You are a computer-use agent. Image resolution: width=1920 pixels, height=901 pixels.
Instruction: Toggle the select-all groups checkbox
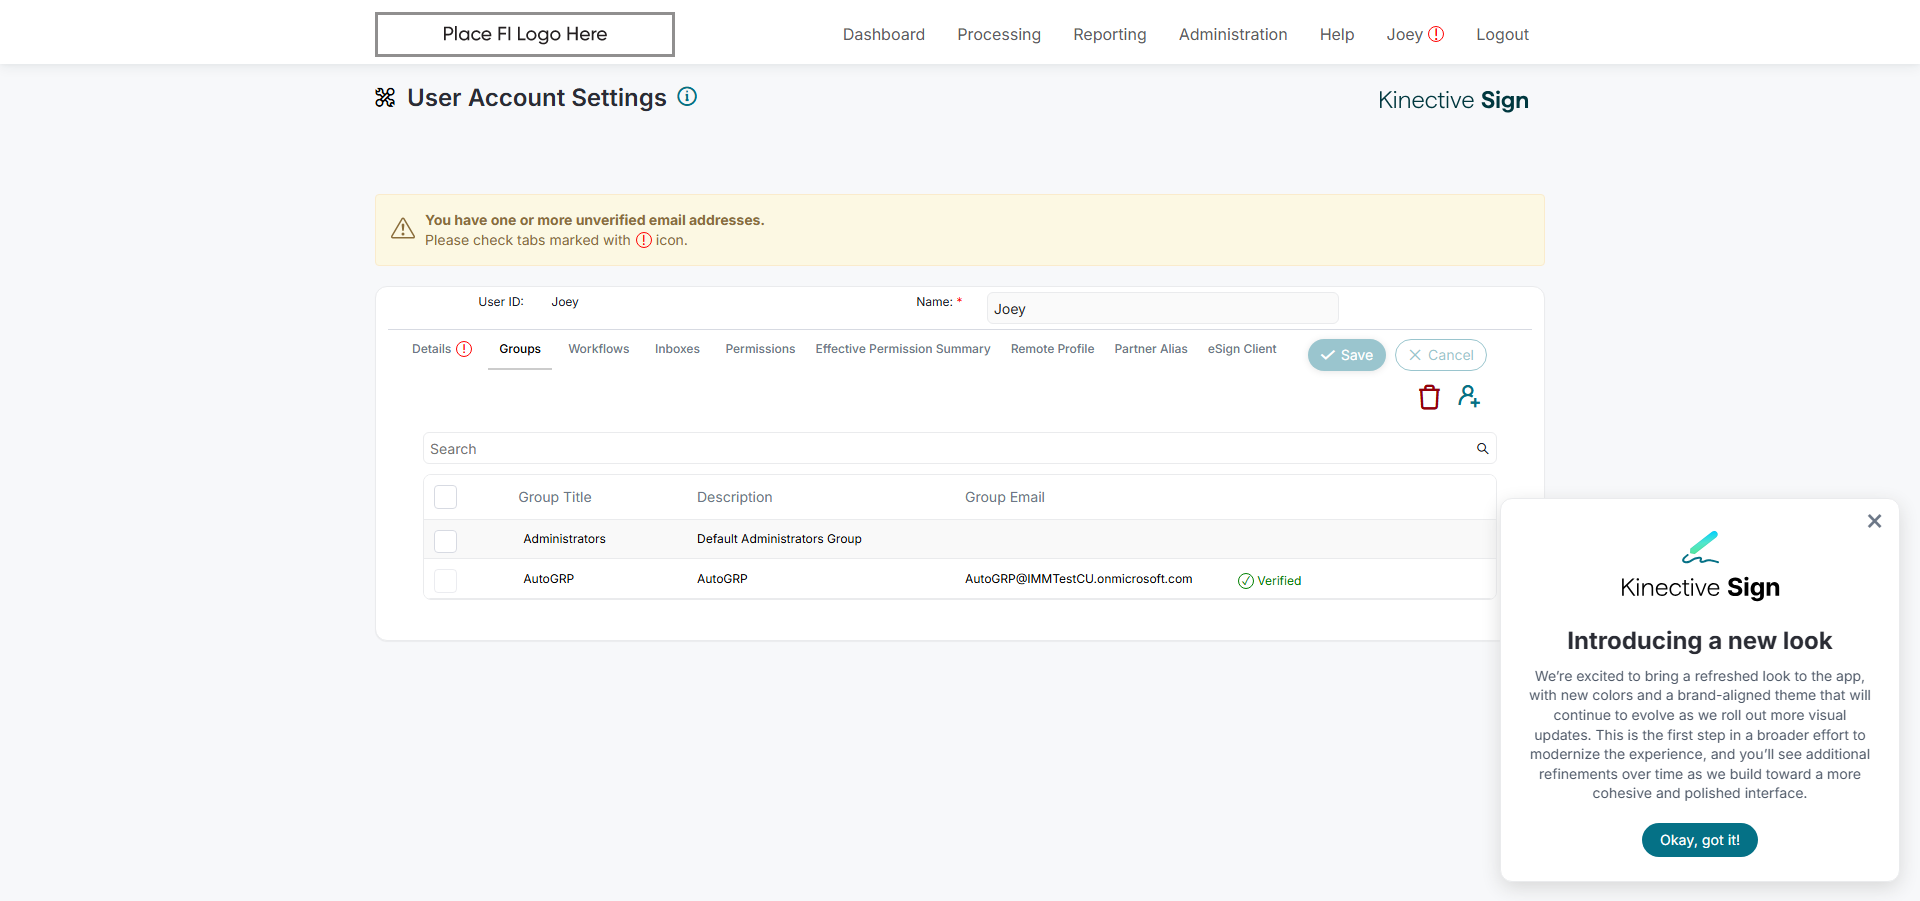(446, 497)
